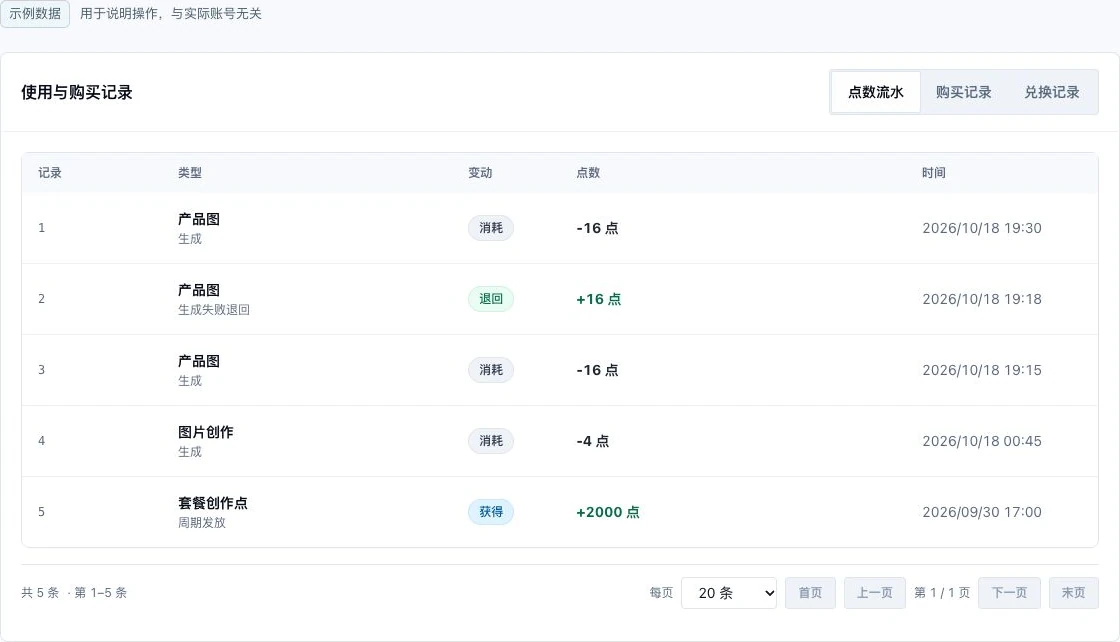Open the 20 条 per-page dropdown
The height and width of the screenshot is (642, 1120).
click(x=729, y=593)
